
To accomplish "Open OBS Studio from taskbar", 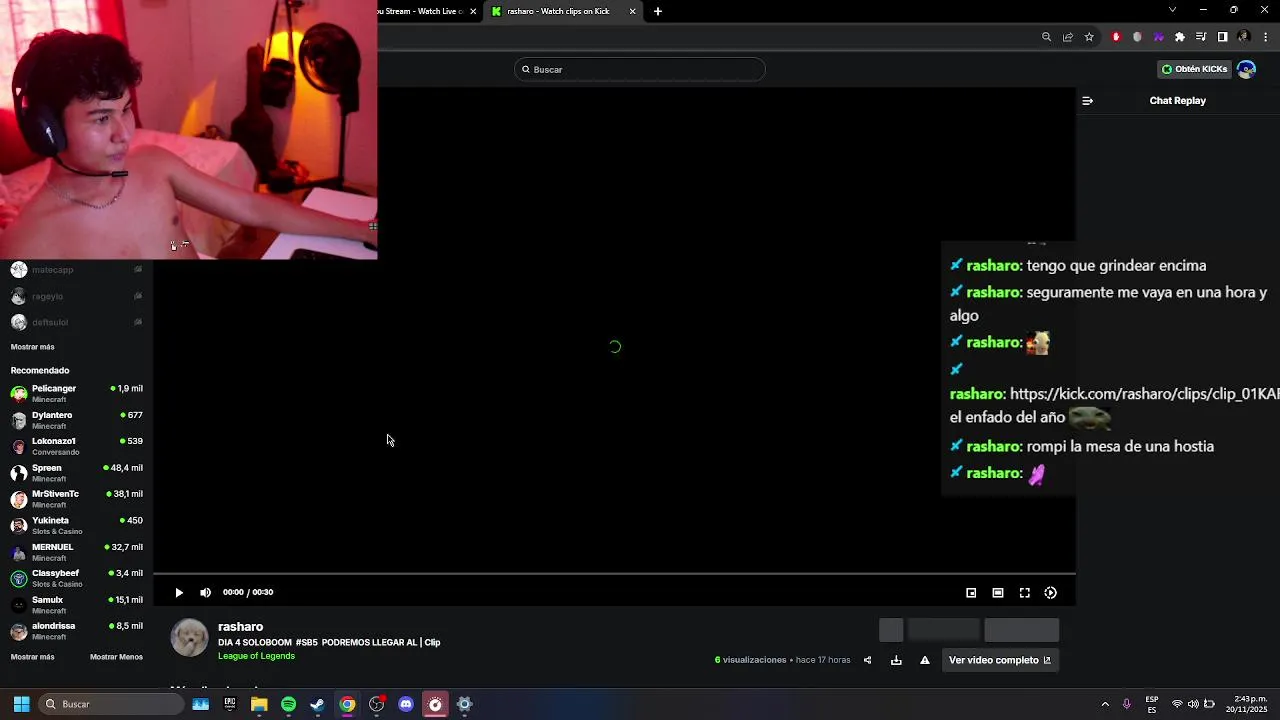I will coord(376,704).
